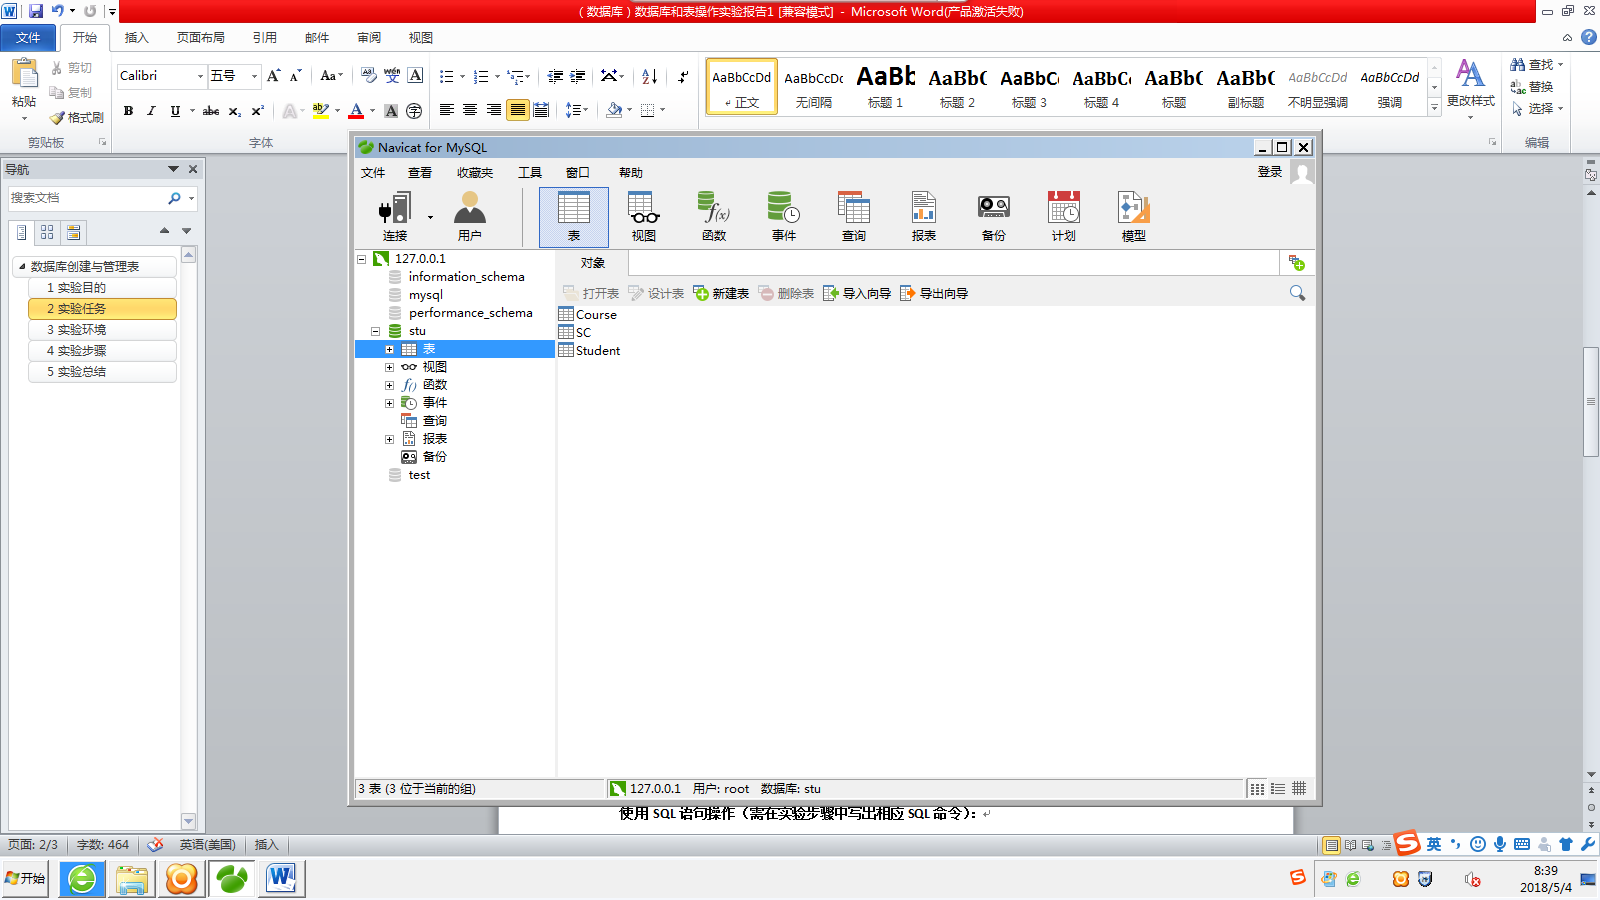Click Word Paste icon

coord(23,73)
